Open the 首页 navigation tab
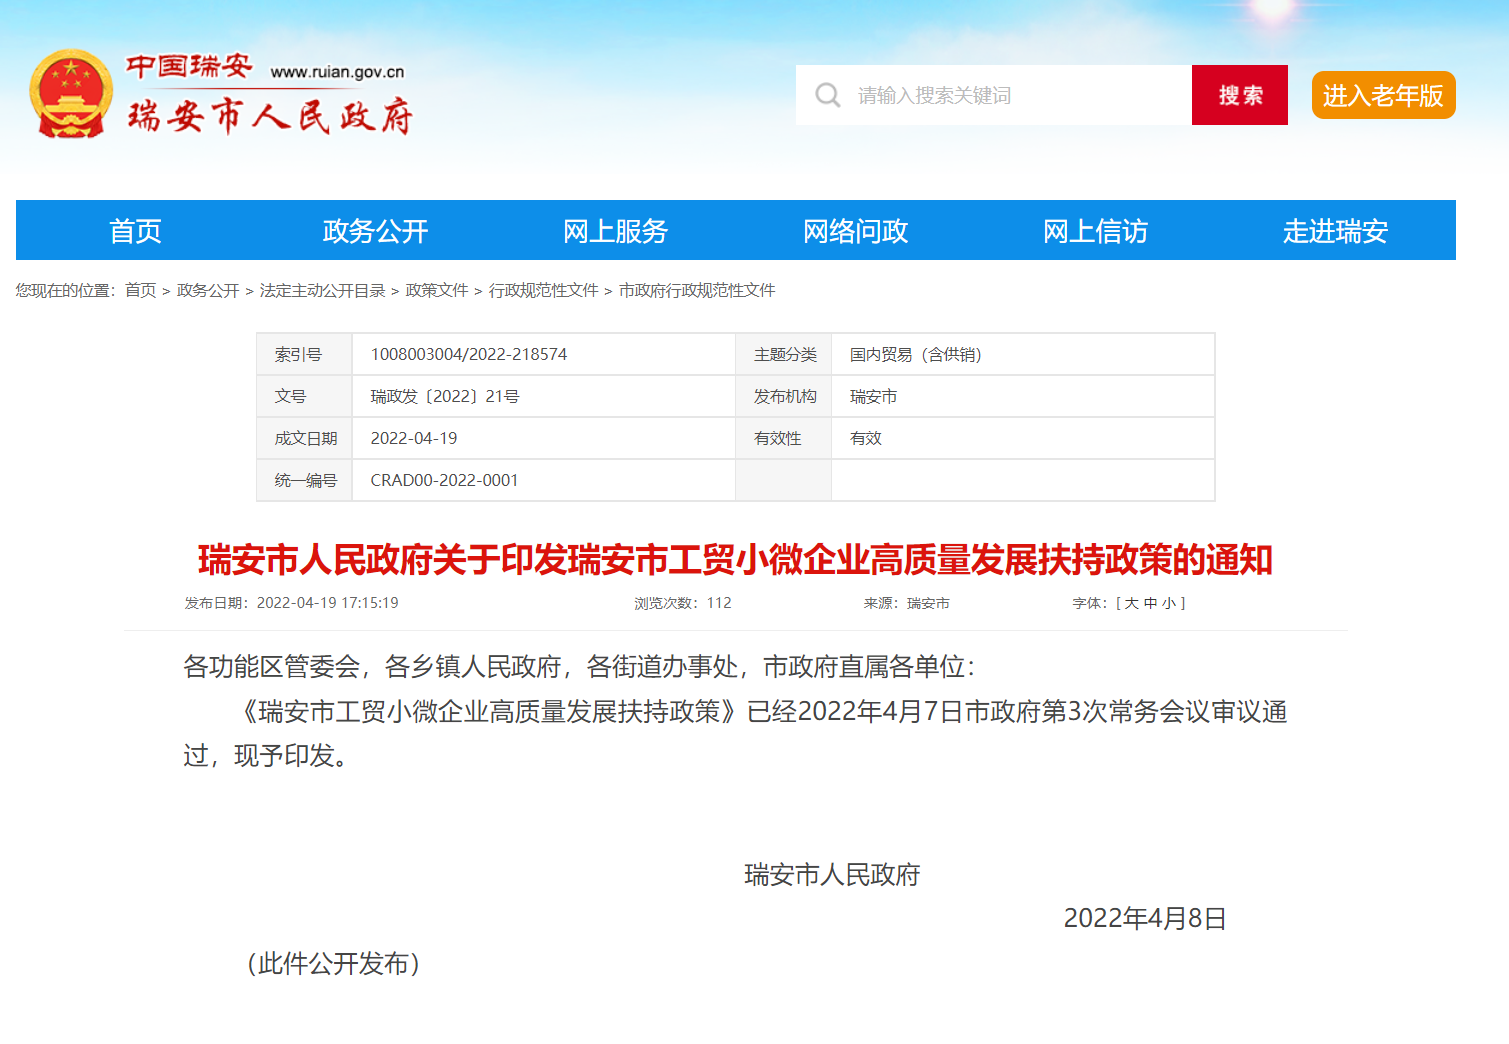The width and height of the screenshot is (1509, 1044). click(135, 231)
